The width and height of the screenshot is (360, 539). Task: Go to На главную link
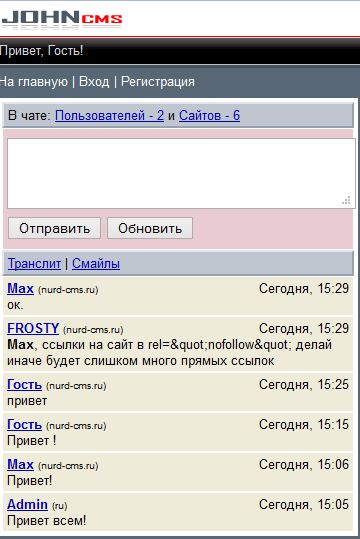[34, 82]
